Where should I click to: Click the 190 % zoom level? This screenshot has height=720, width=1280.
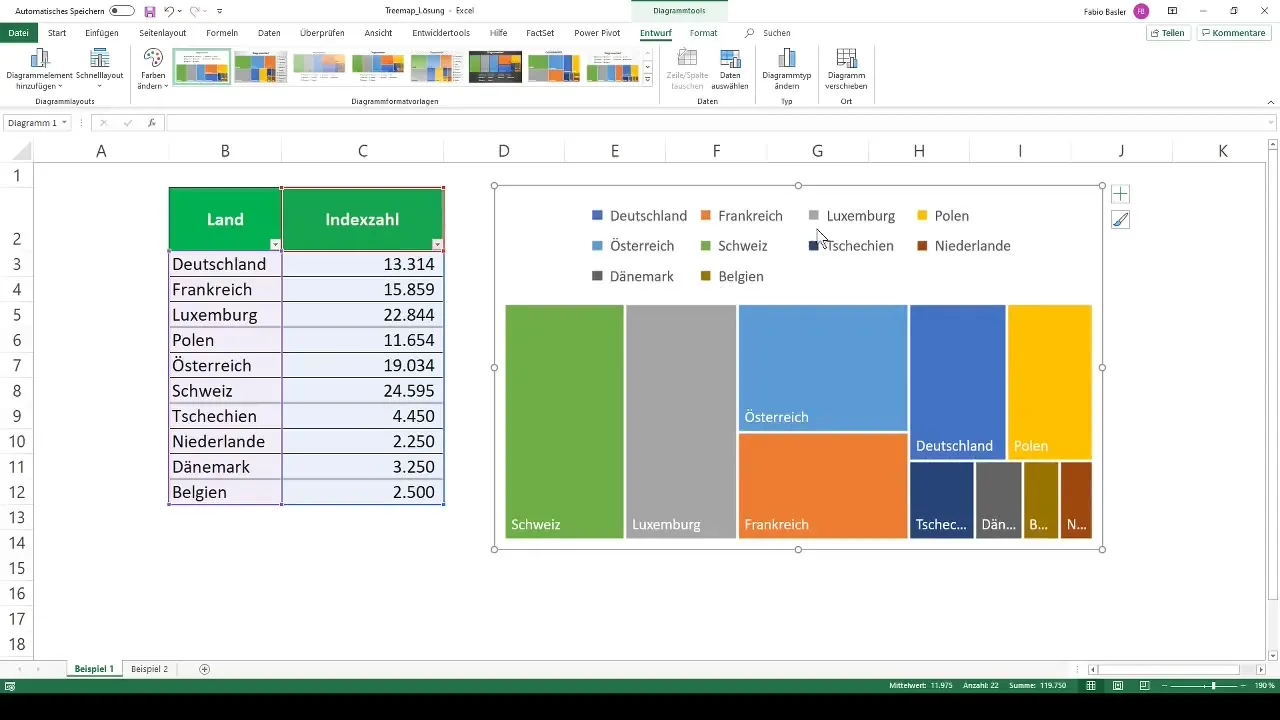coord(1264,686)
